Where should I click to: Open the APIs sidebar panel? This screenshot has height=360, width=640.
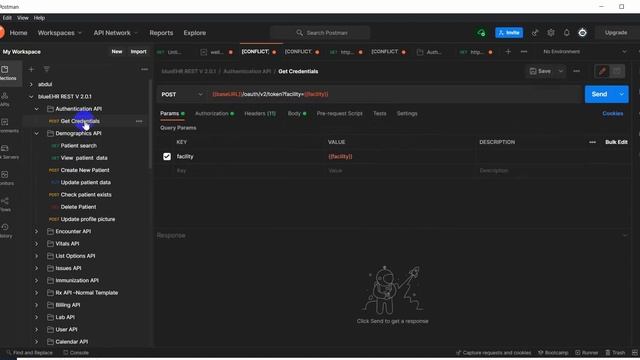[5, 99]
